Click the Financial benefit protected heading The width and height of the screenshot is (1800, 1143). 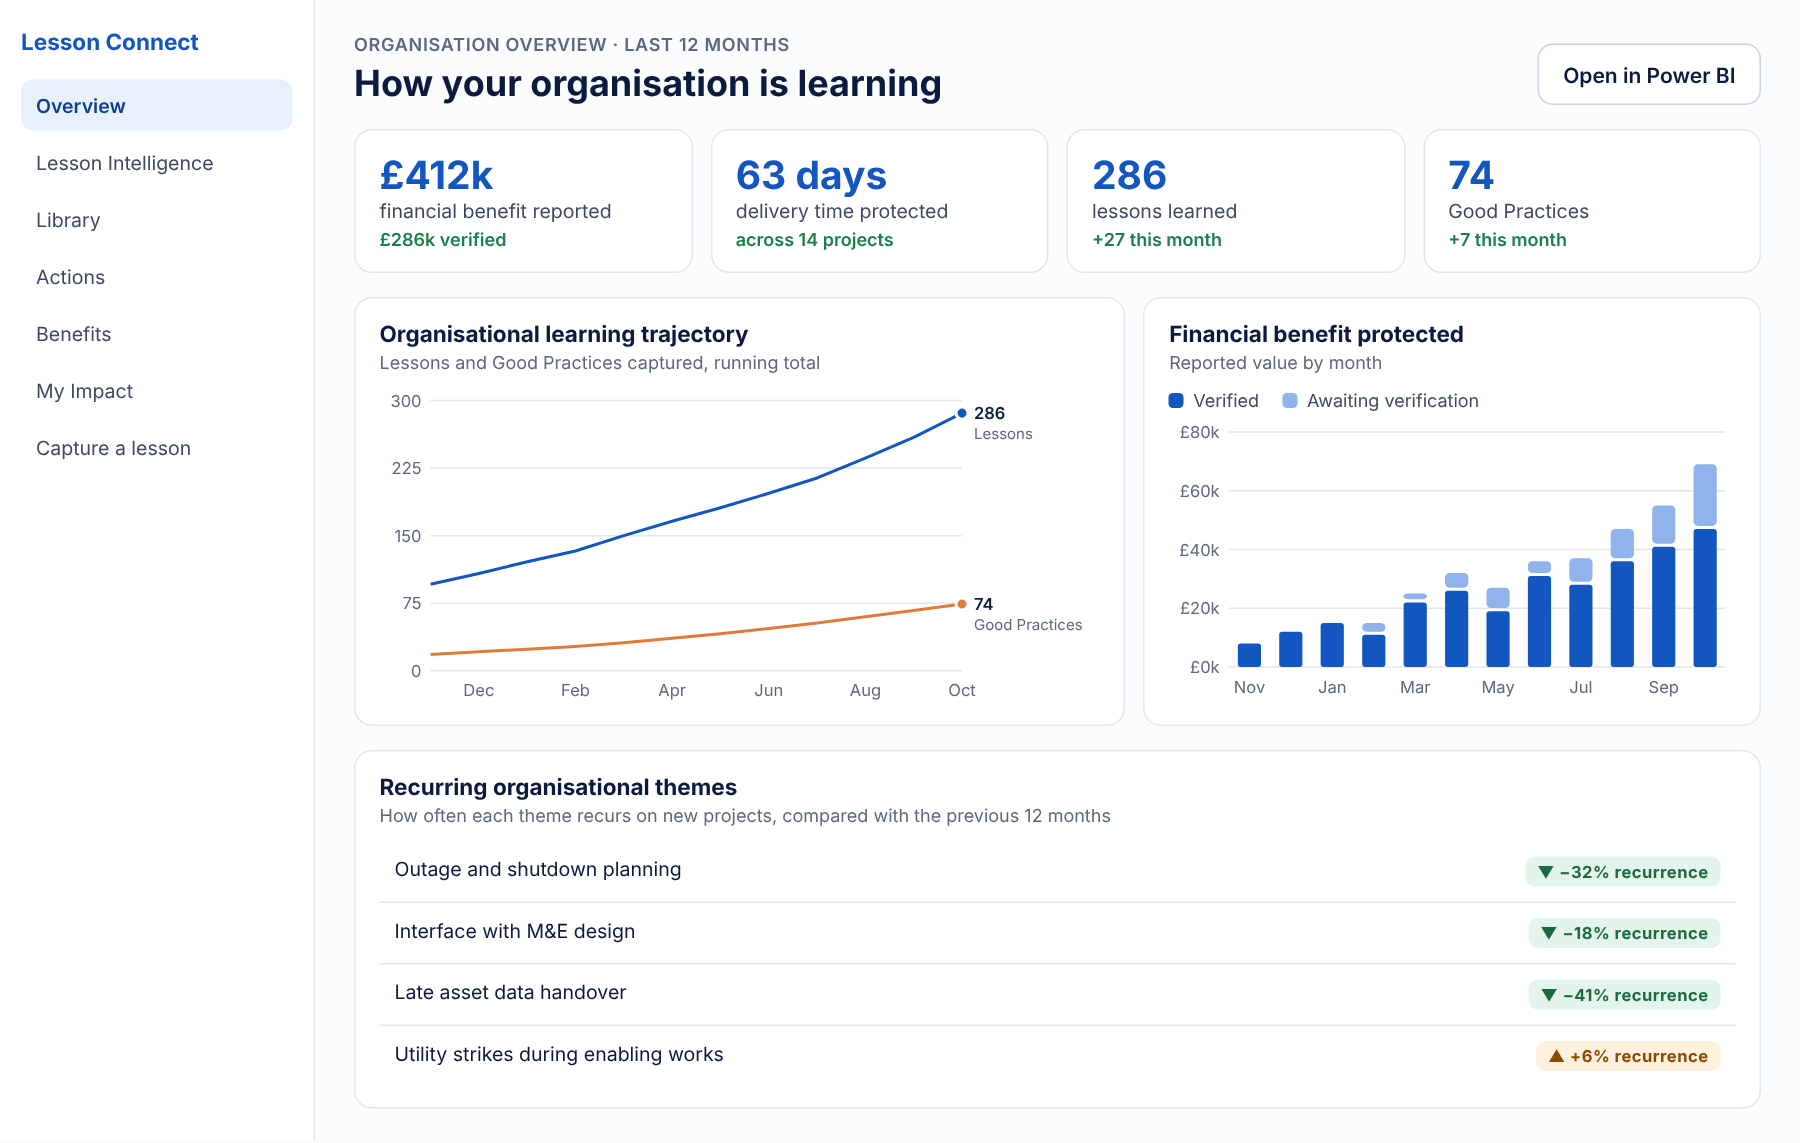[1316, 334]
